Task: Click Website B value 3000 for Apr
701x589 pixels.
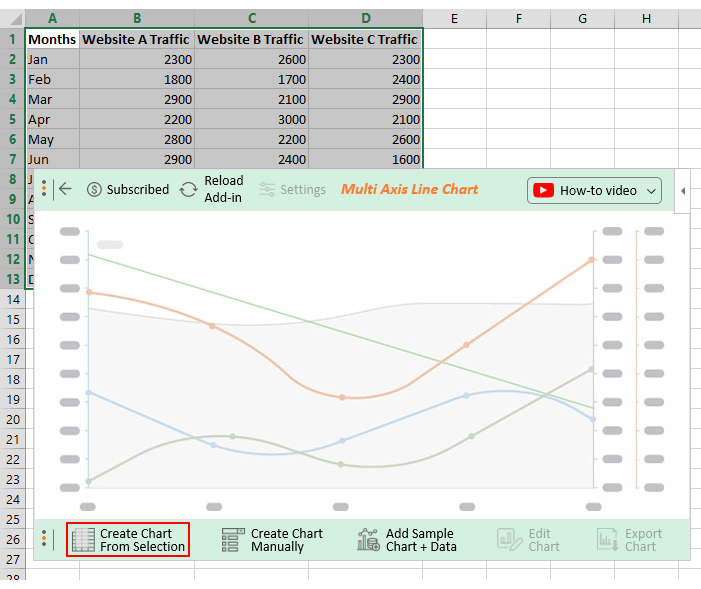Action: click(x=252, y=119)
